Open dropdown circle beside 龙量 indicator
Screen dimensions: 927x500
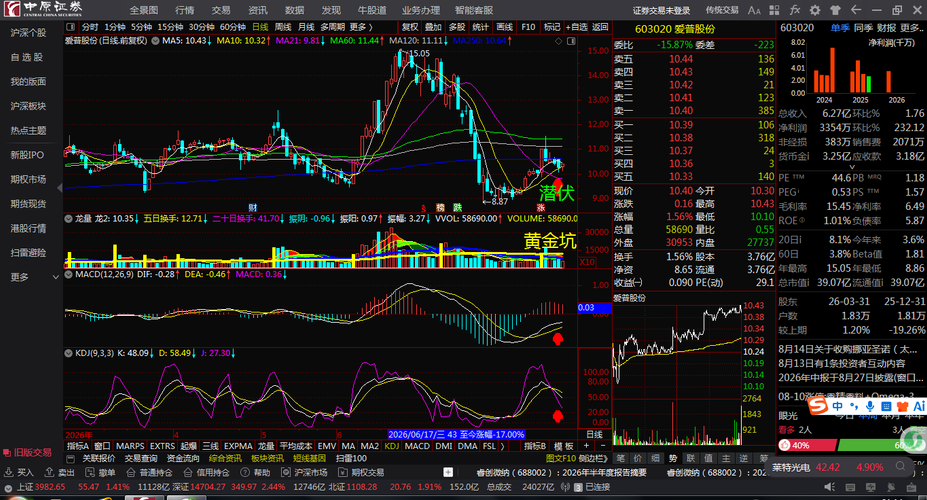[69, 219]
